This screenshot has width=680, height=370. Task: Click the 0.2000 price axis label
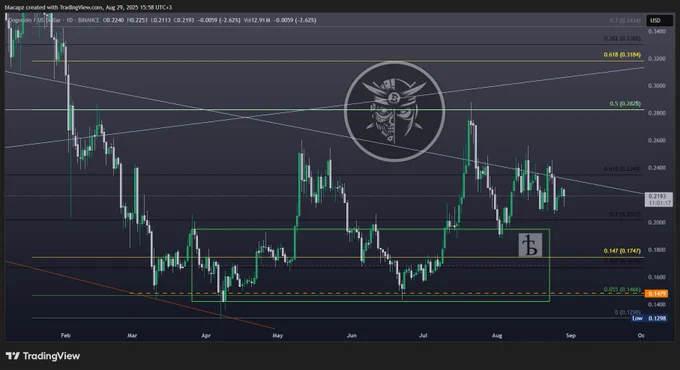[x=657, y=223]
